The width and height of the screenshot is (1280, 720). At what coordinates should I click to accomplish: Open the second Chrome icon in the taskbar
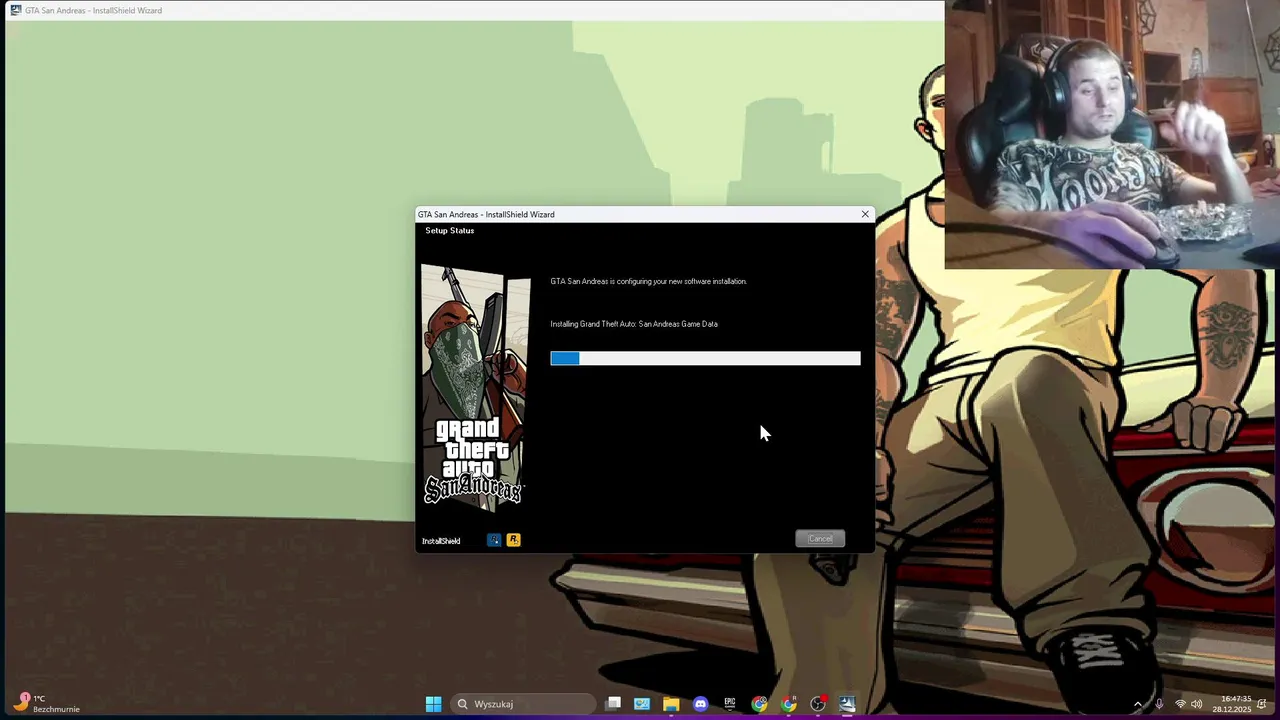(789, 704)
